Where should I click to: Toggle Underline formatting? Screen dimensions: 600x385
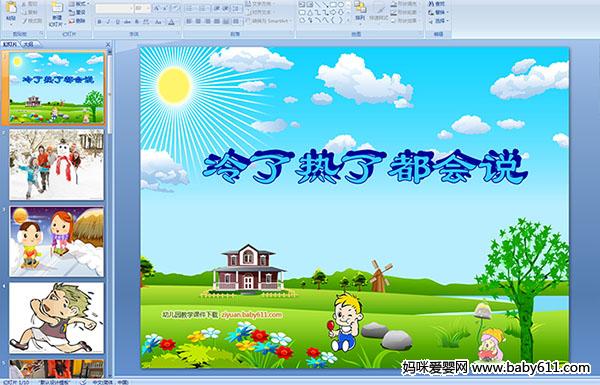click(x=117, y=22)
